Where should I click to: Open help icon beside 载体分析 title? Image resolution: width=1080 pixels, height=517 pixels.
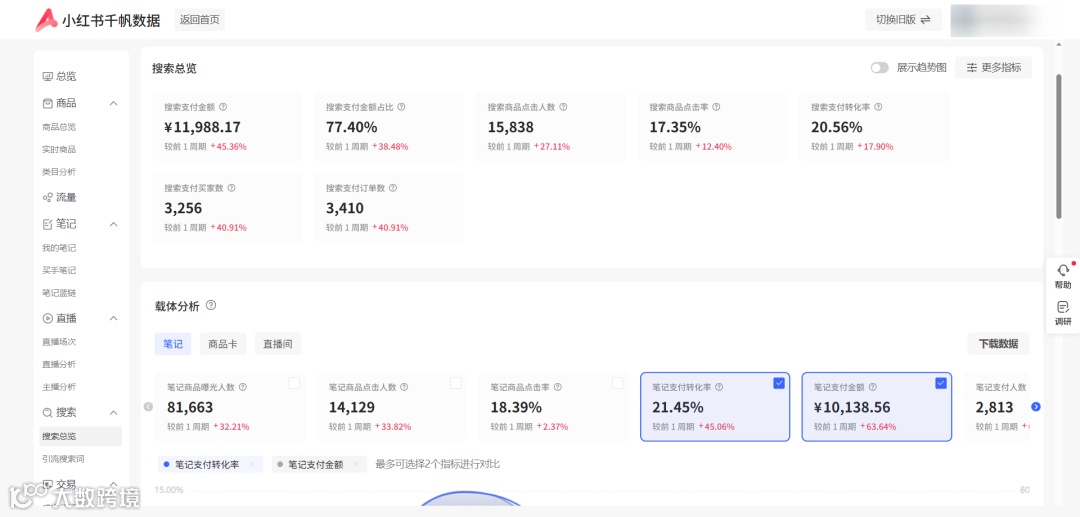[x=211, y=305]
